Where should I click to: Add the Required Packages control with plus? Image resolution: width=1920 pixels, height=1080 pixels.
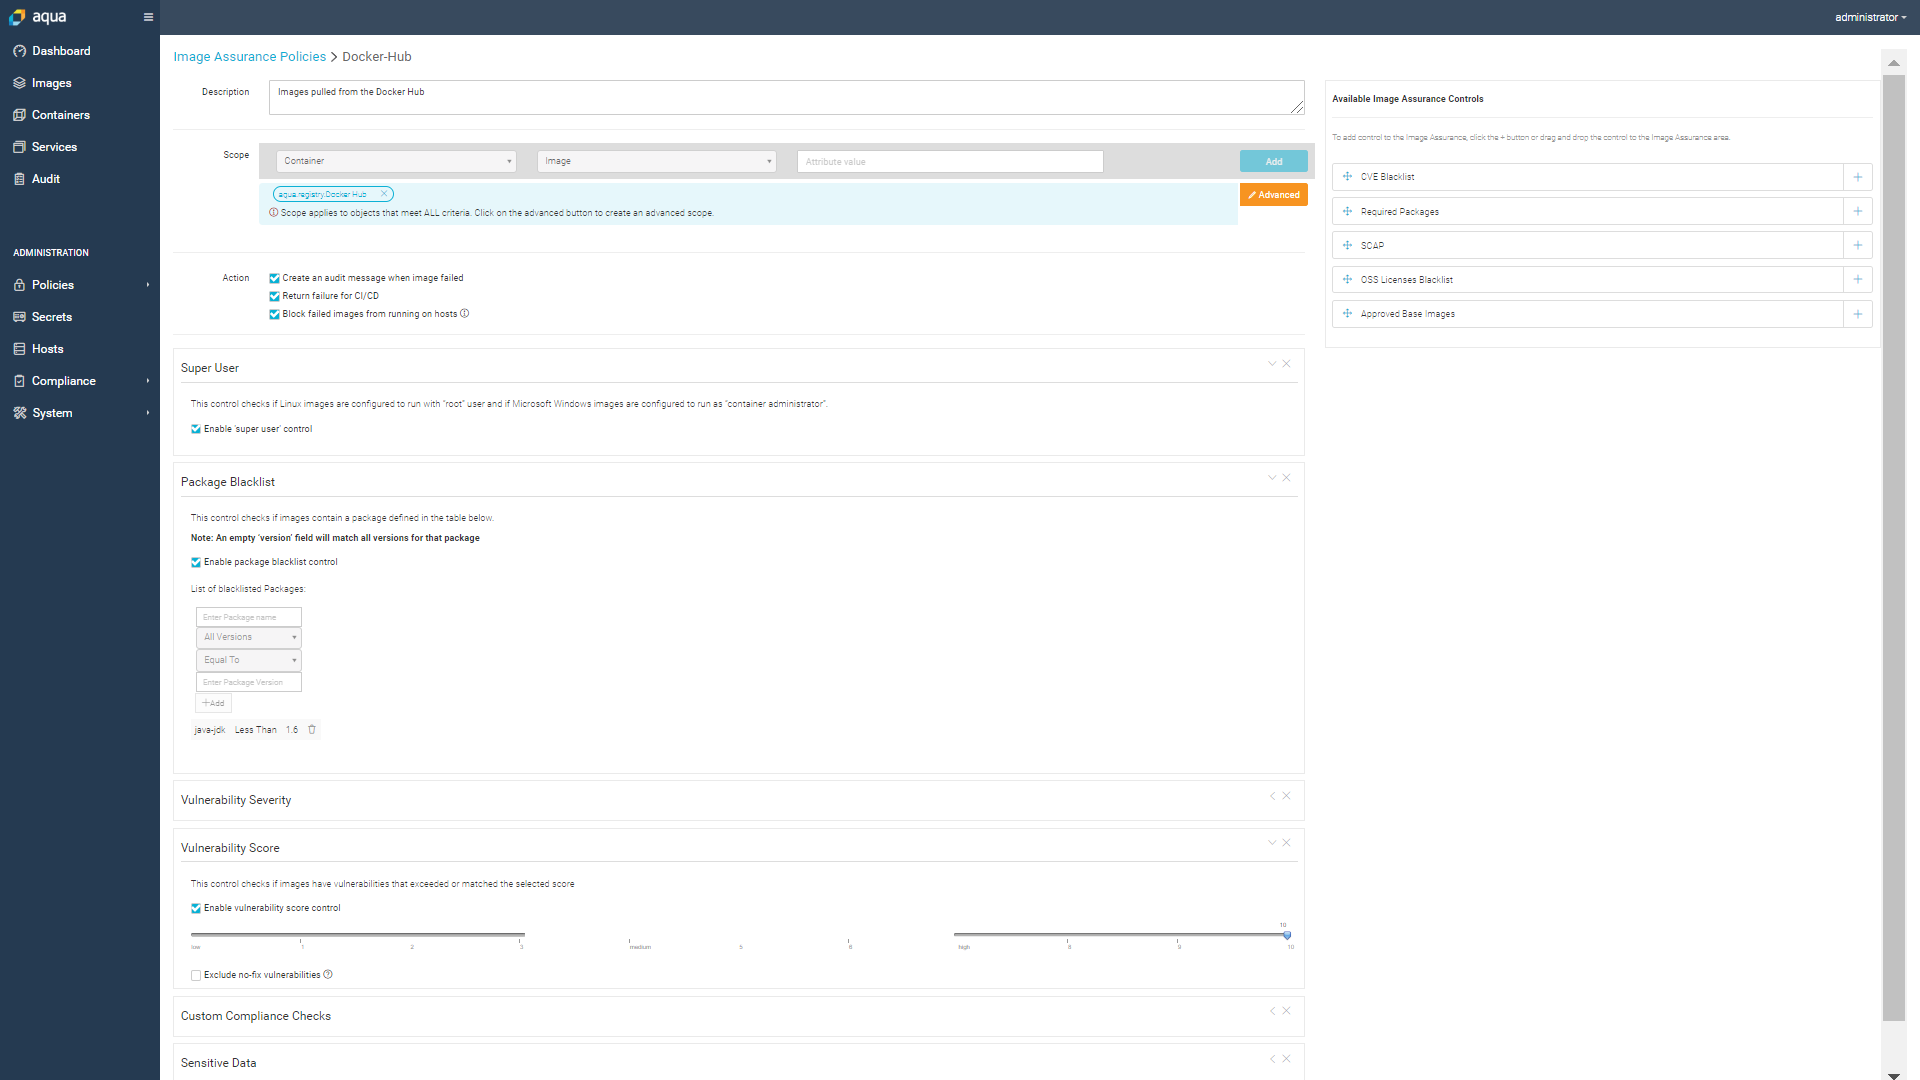[1858, 211]
